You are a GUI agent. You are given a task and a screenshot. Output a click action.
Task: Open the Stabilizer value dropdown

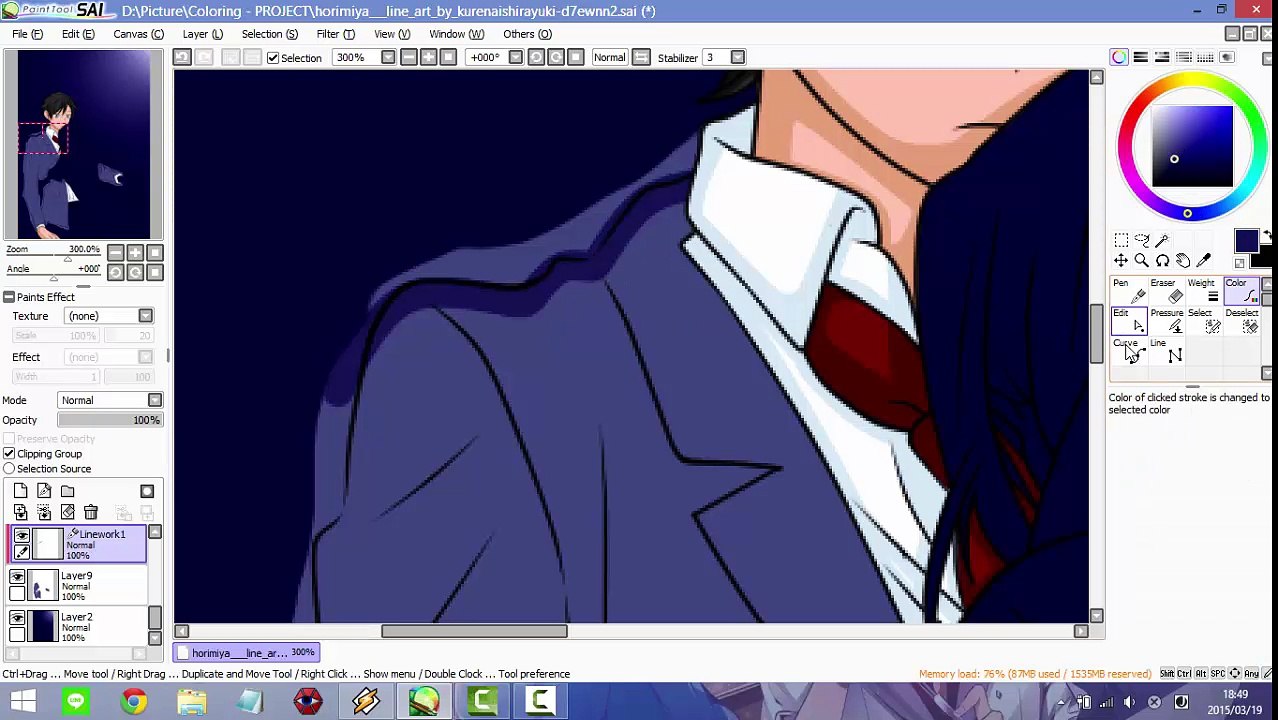[x=738, y=57]
